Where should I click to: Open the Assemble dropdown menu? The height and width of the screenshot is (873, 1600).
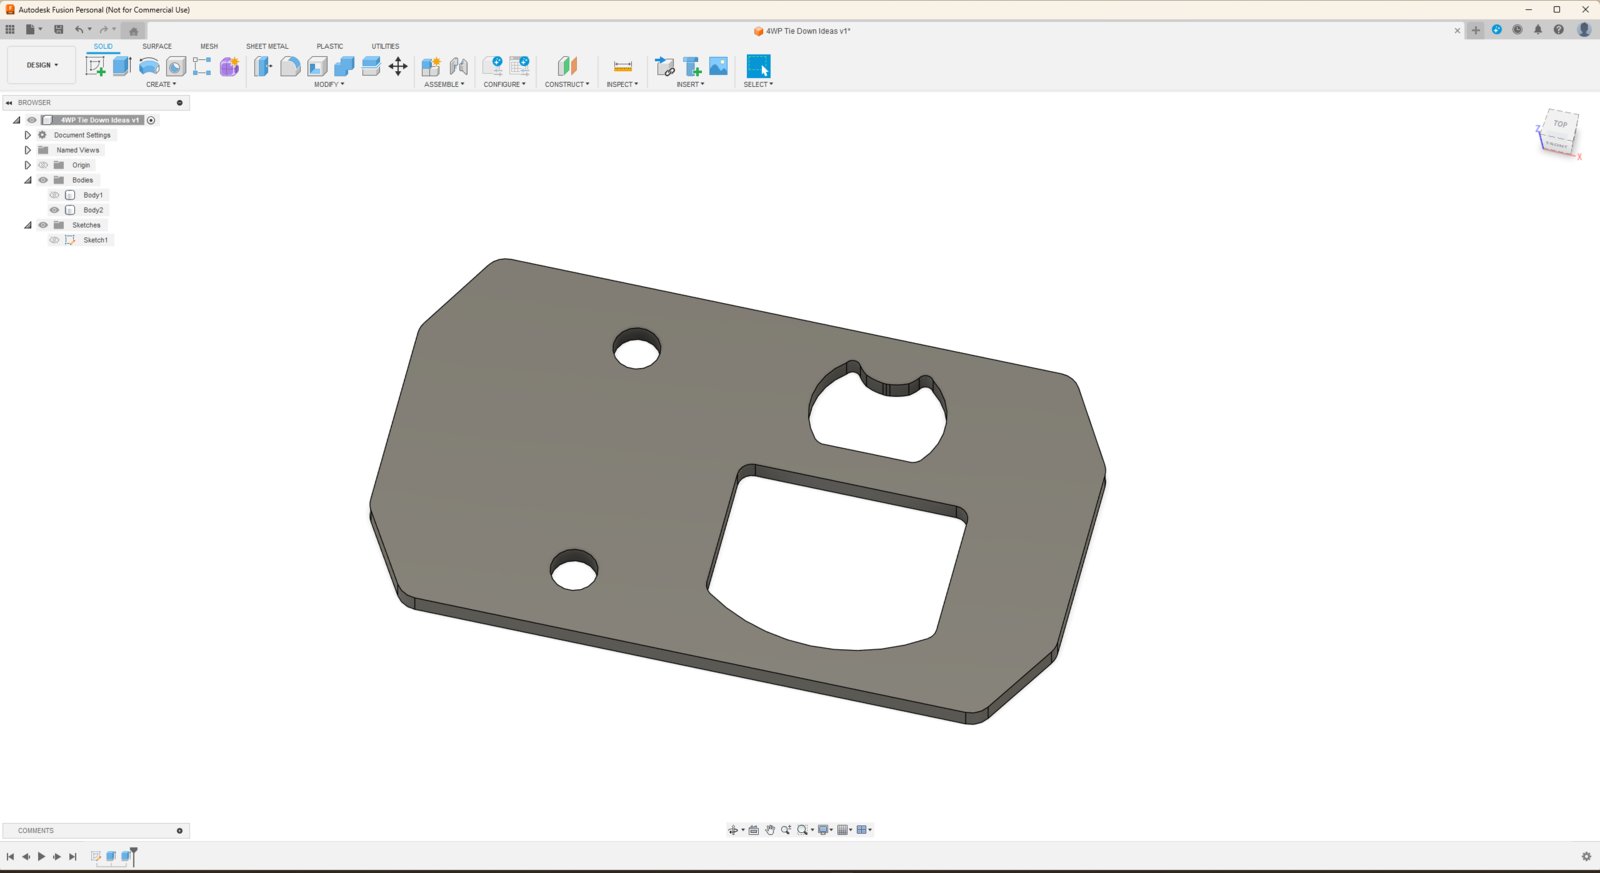444,84
